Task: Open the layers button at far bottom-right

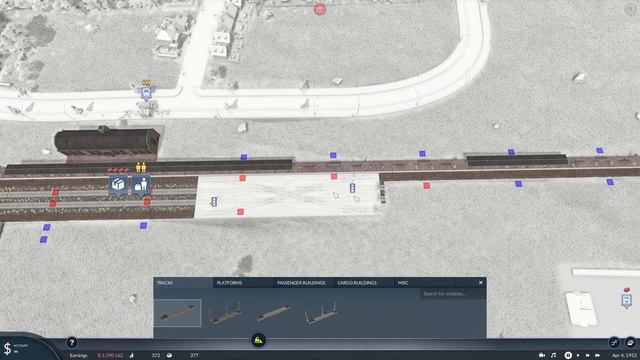Action: (x=631, y=342)
